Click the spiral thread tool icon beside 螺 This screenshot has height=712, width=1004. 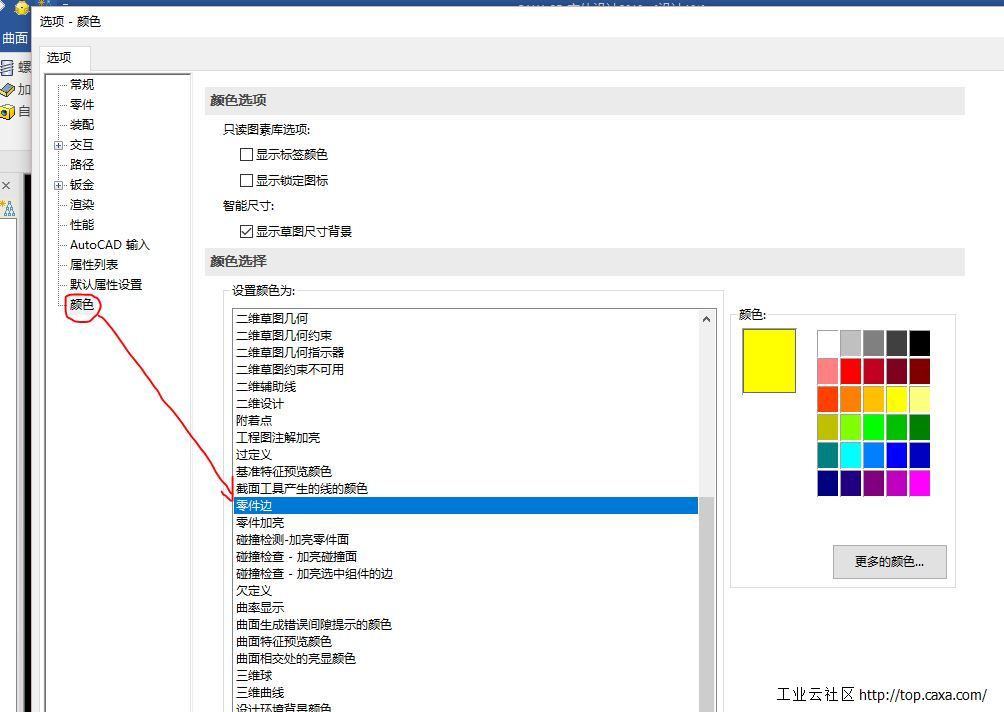click(x=8, y=68)
